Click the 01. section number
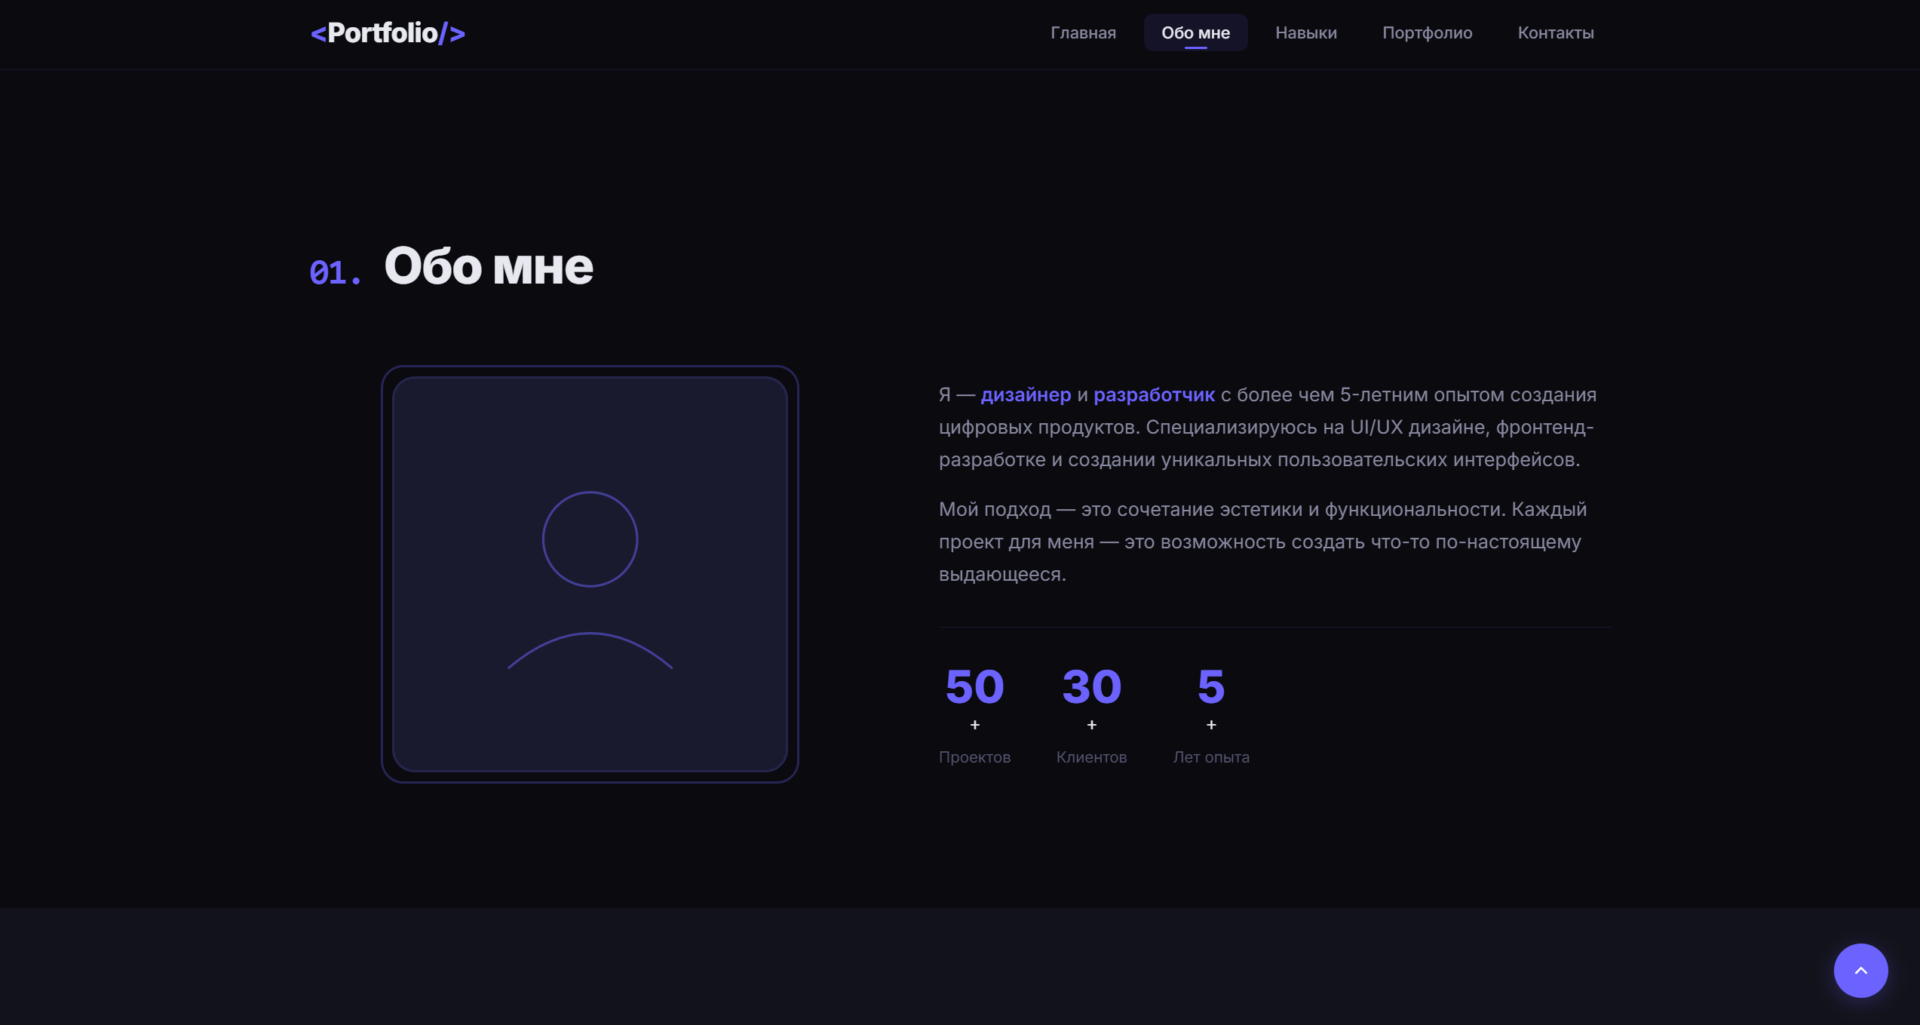1920x1025 pixels. [335, 272]
